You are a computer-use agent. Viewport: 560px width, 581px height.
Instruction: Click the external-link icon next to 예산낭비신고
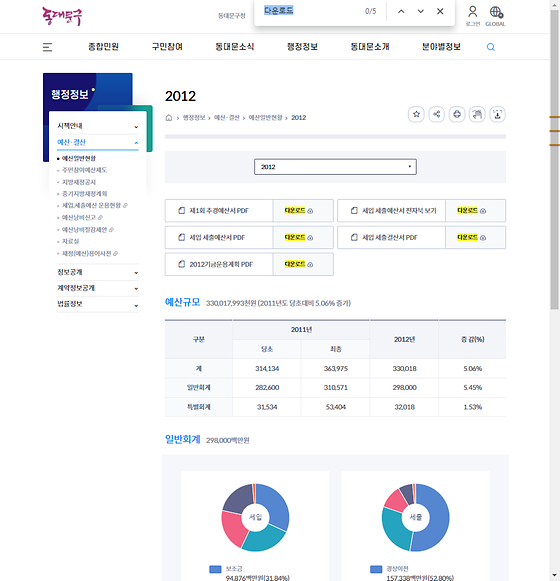click(x=100, y=218)
